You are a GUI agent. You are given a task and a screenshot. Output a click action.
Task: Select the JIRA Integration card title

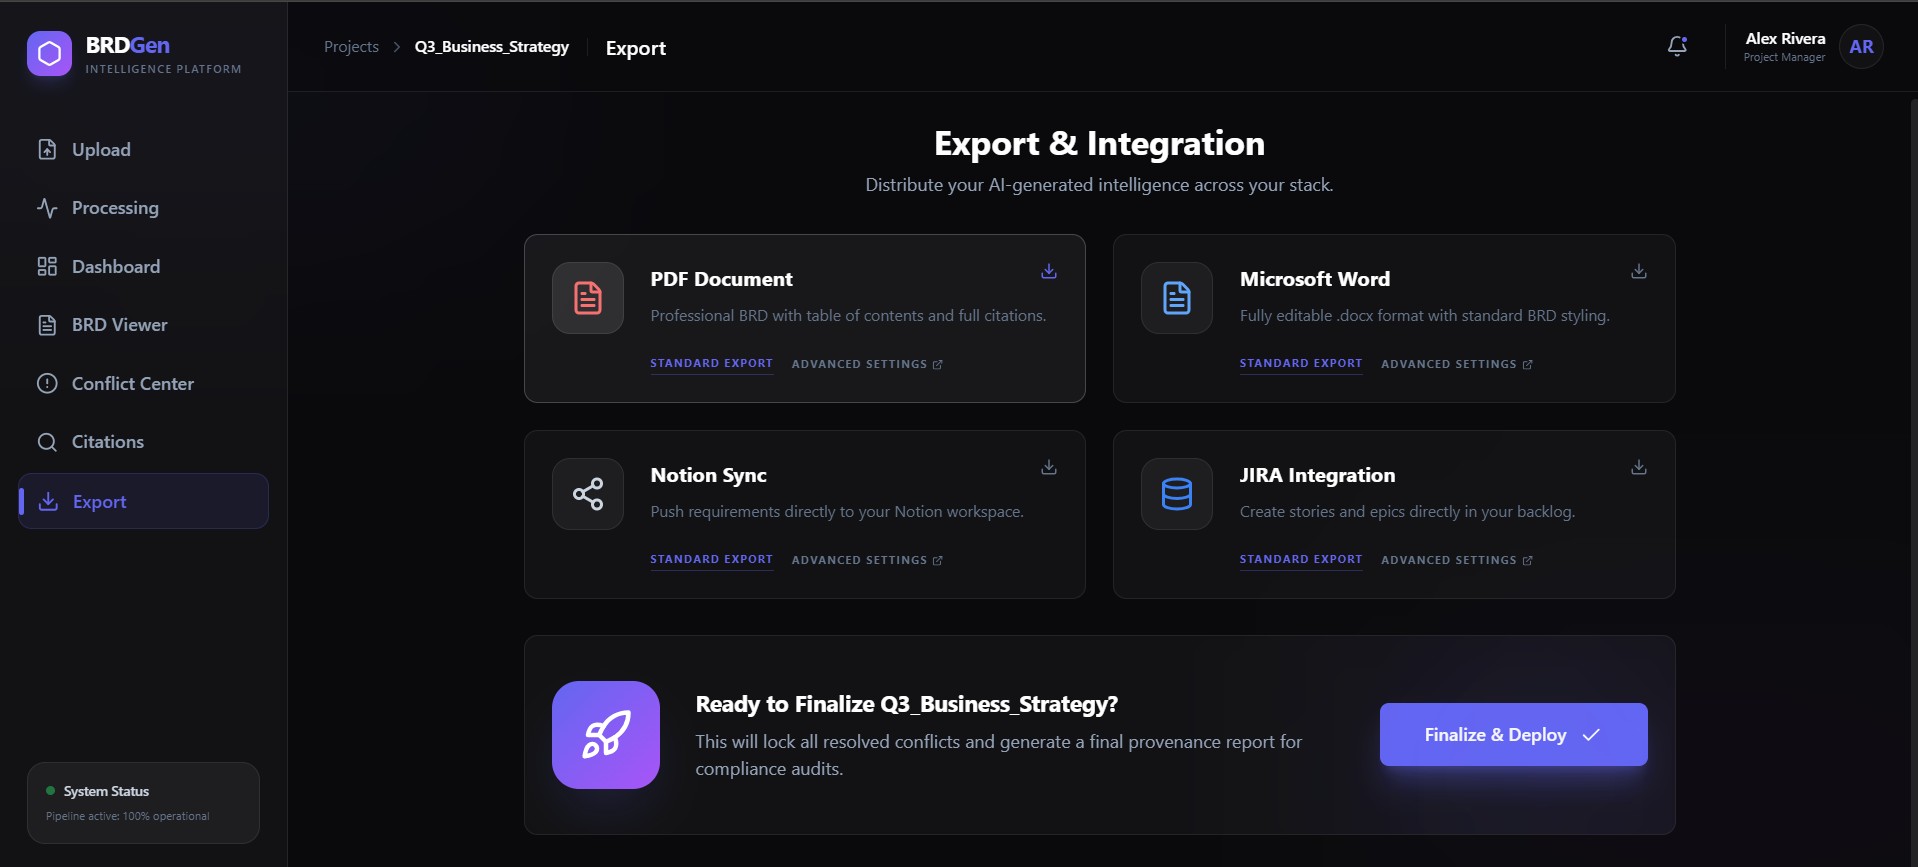(1317, 475)
